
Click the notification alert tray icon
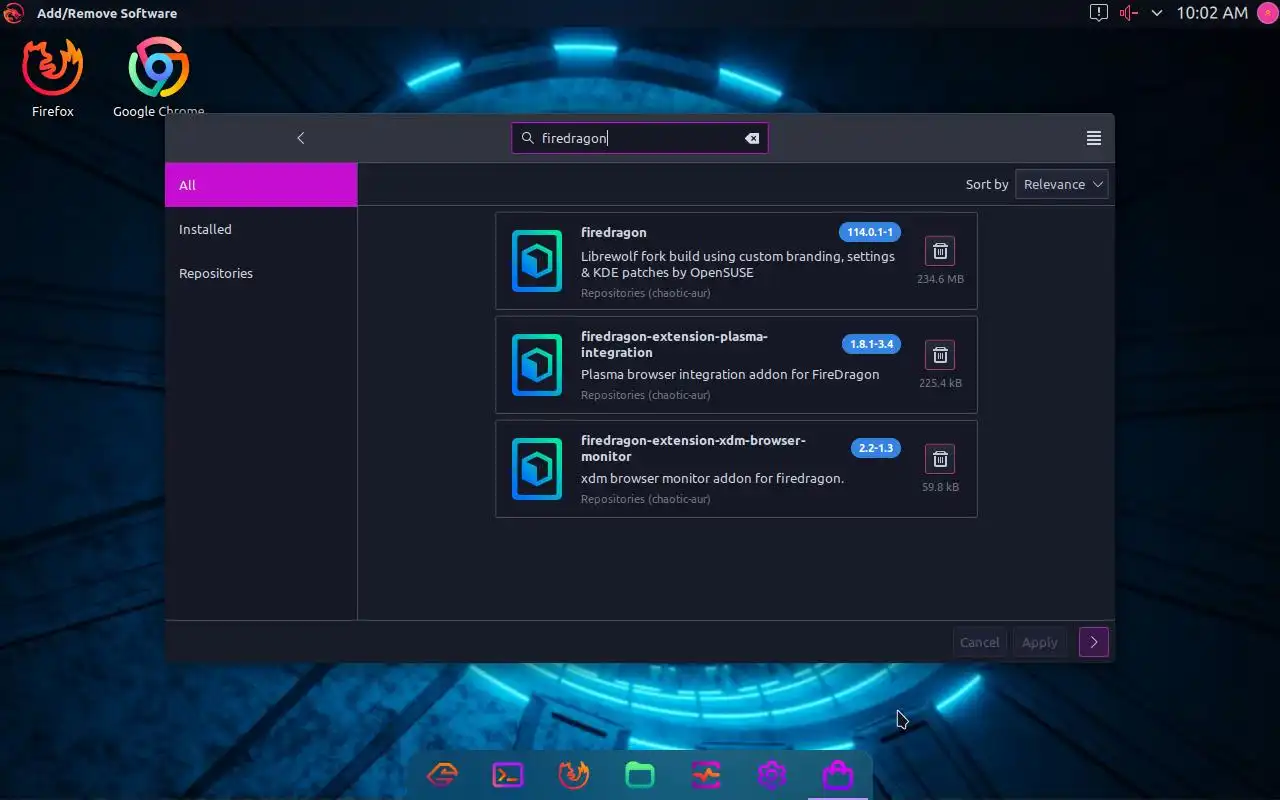1098,13
